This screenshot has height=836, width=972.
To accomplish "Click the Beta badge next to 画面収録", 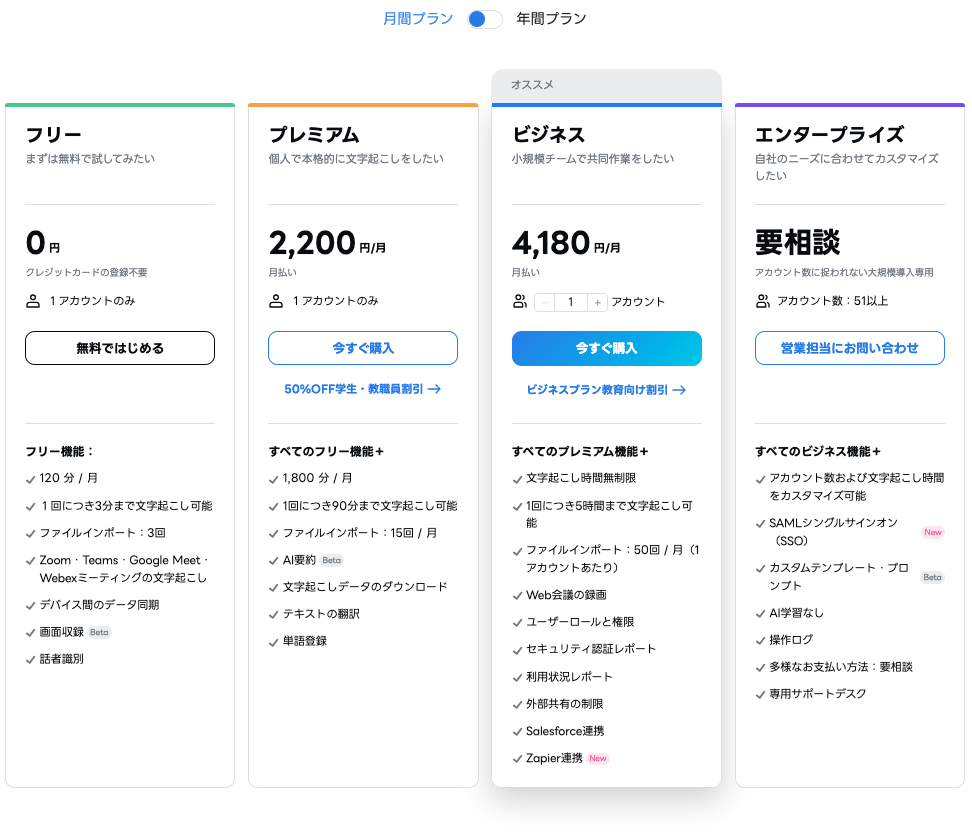I will (99, 632).
